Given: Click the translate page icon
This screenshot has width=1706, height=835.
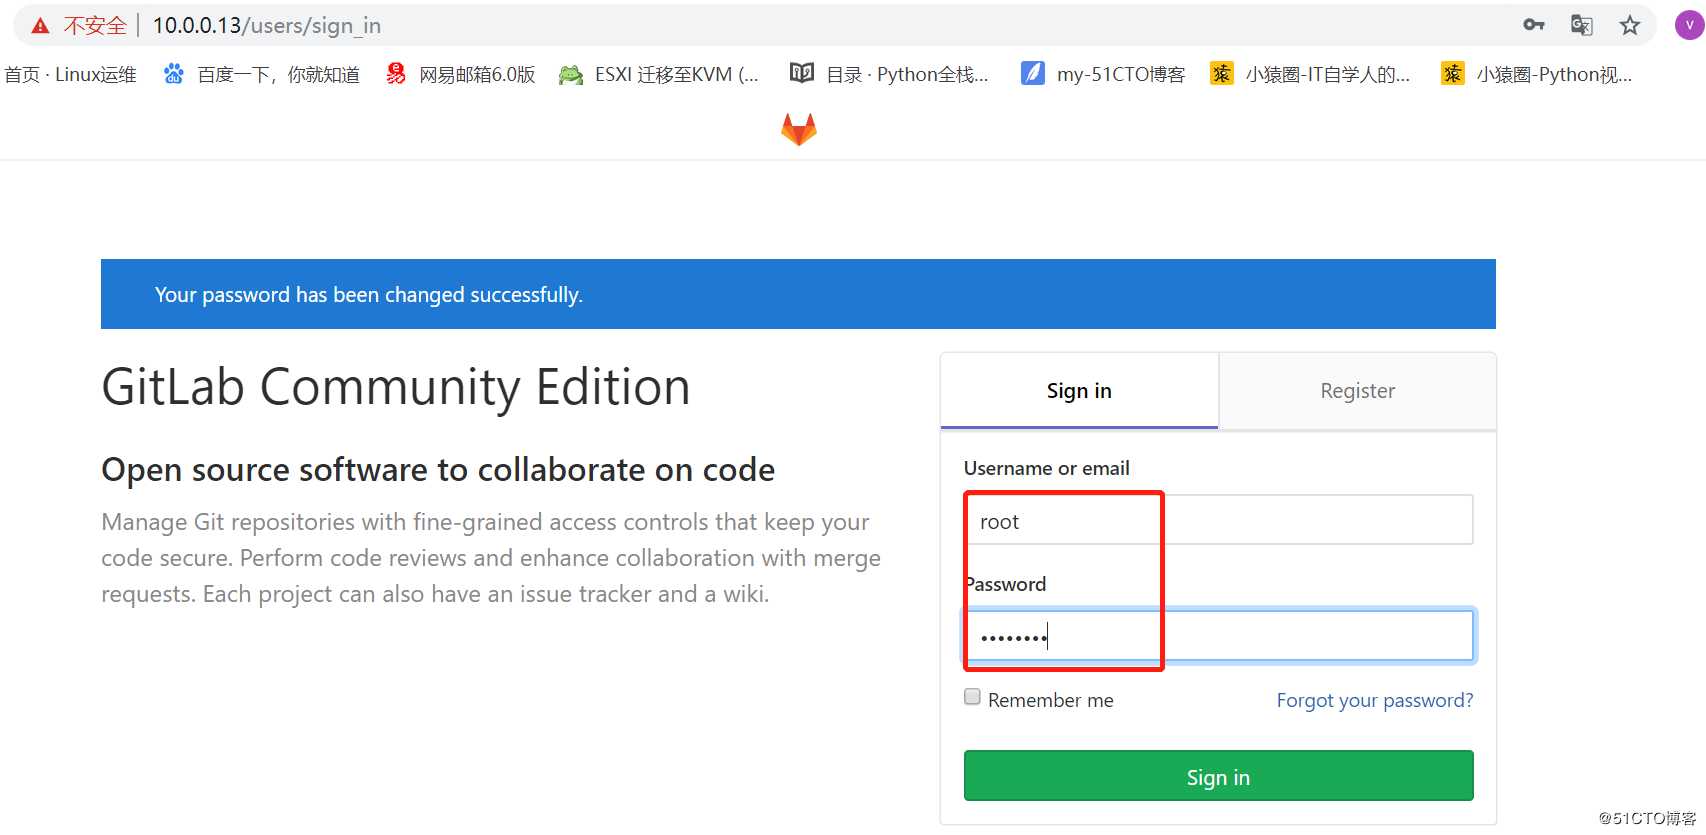Looking at the screenshot, I should pyautogui.click(x=1582, y=25).
